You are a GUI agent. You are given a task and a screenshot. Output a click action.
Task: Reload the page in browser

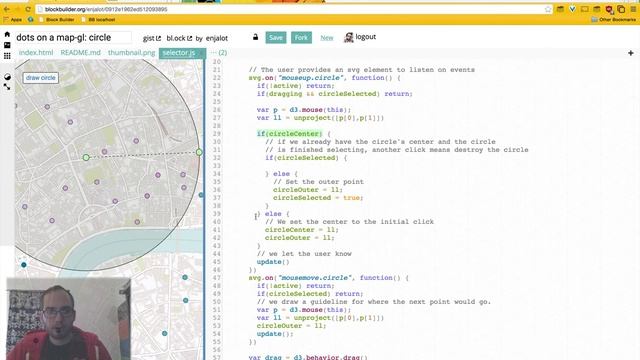(28, 9)
